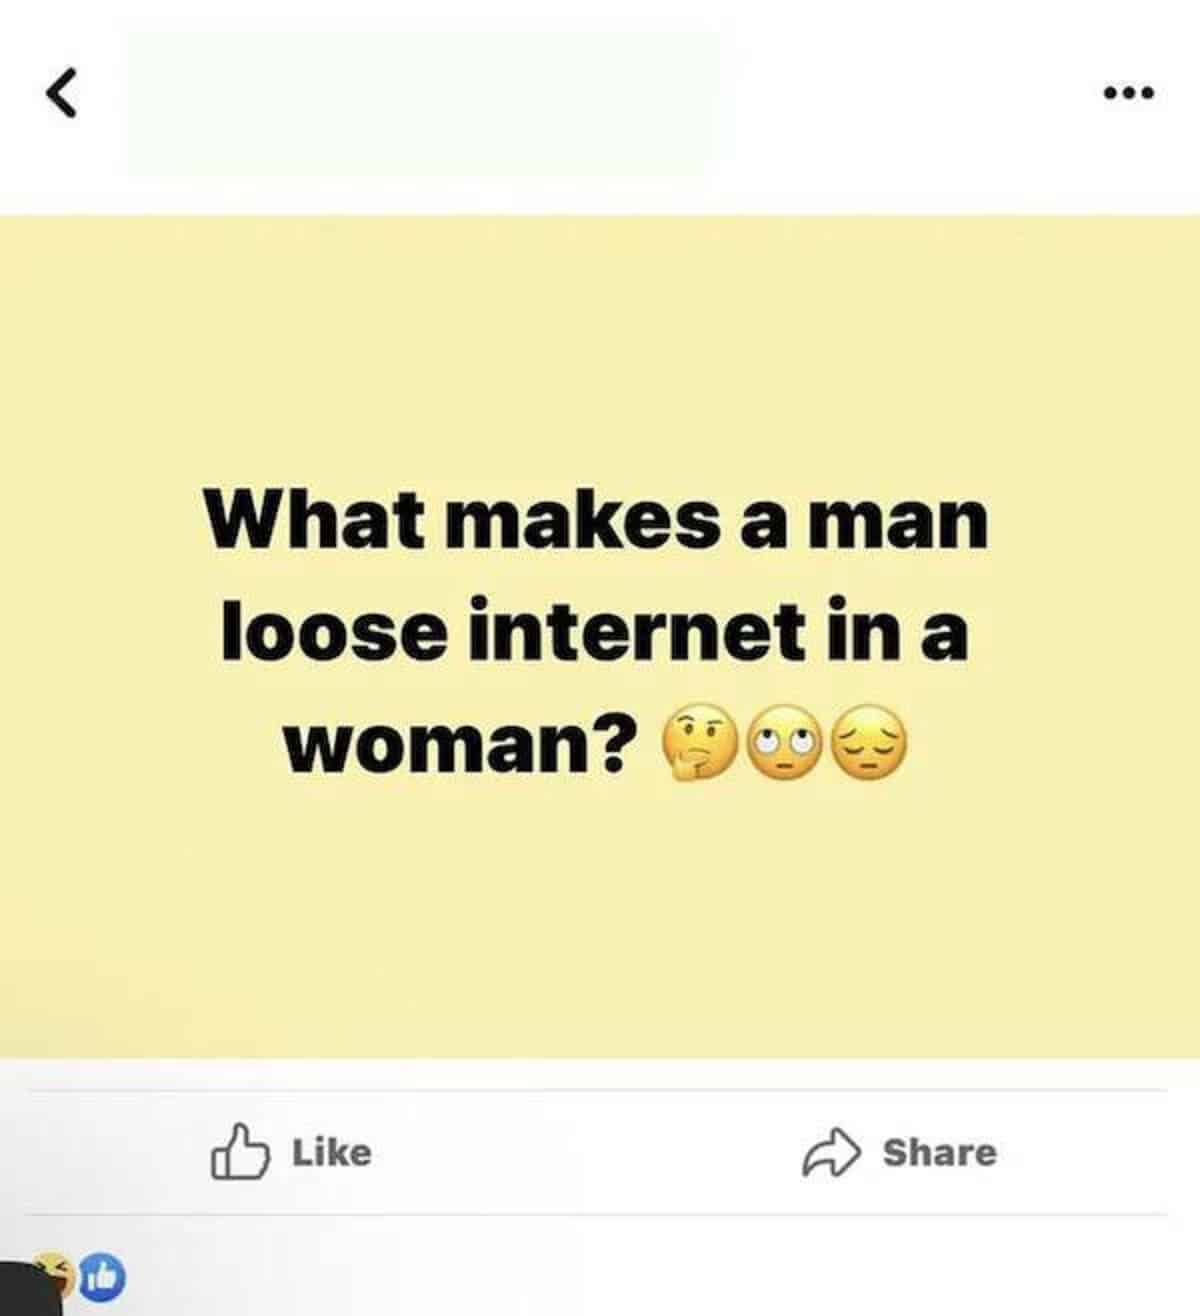
Task: Click the Share label text
Action: pyautogui.click(x=939, y=1152)
